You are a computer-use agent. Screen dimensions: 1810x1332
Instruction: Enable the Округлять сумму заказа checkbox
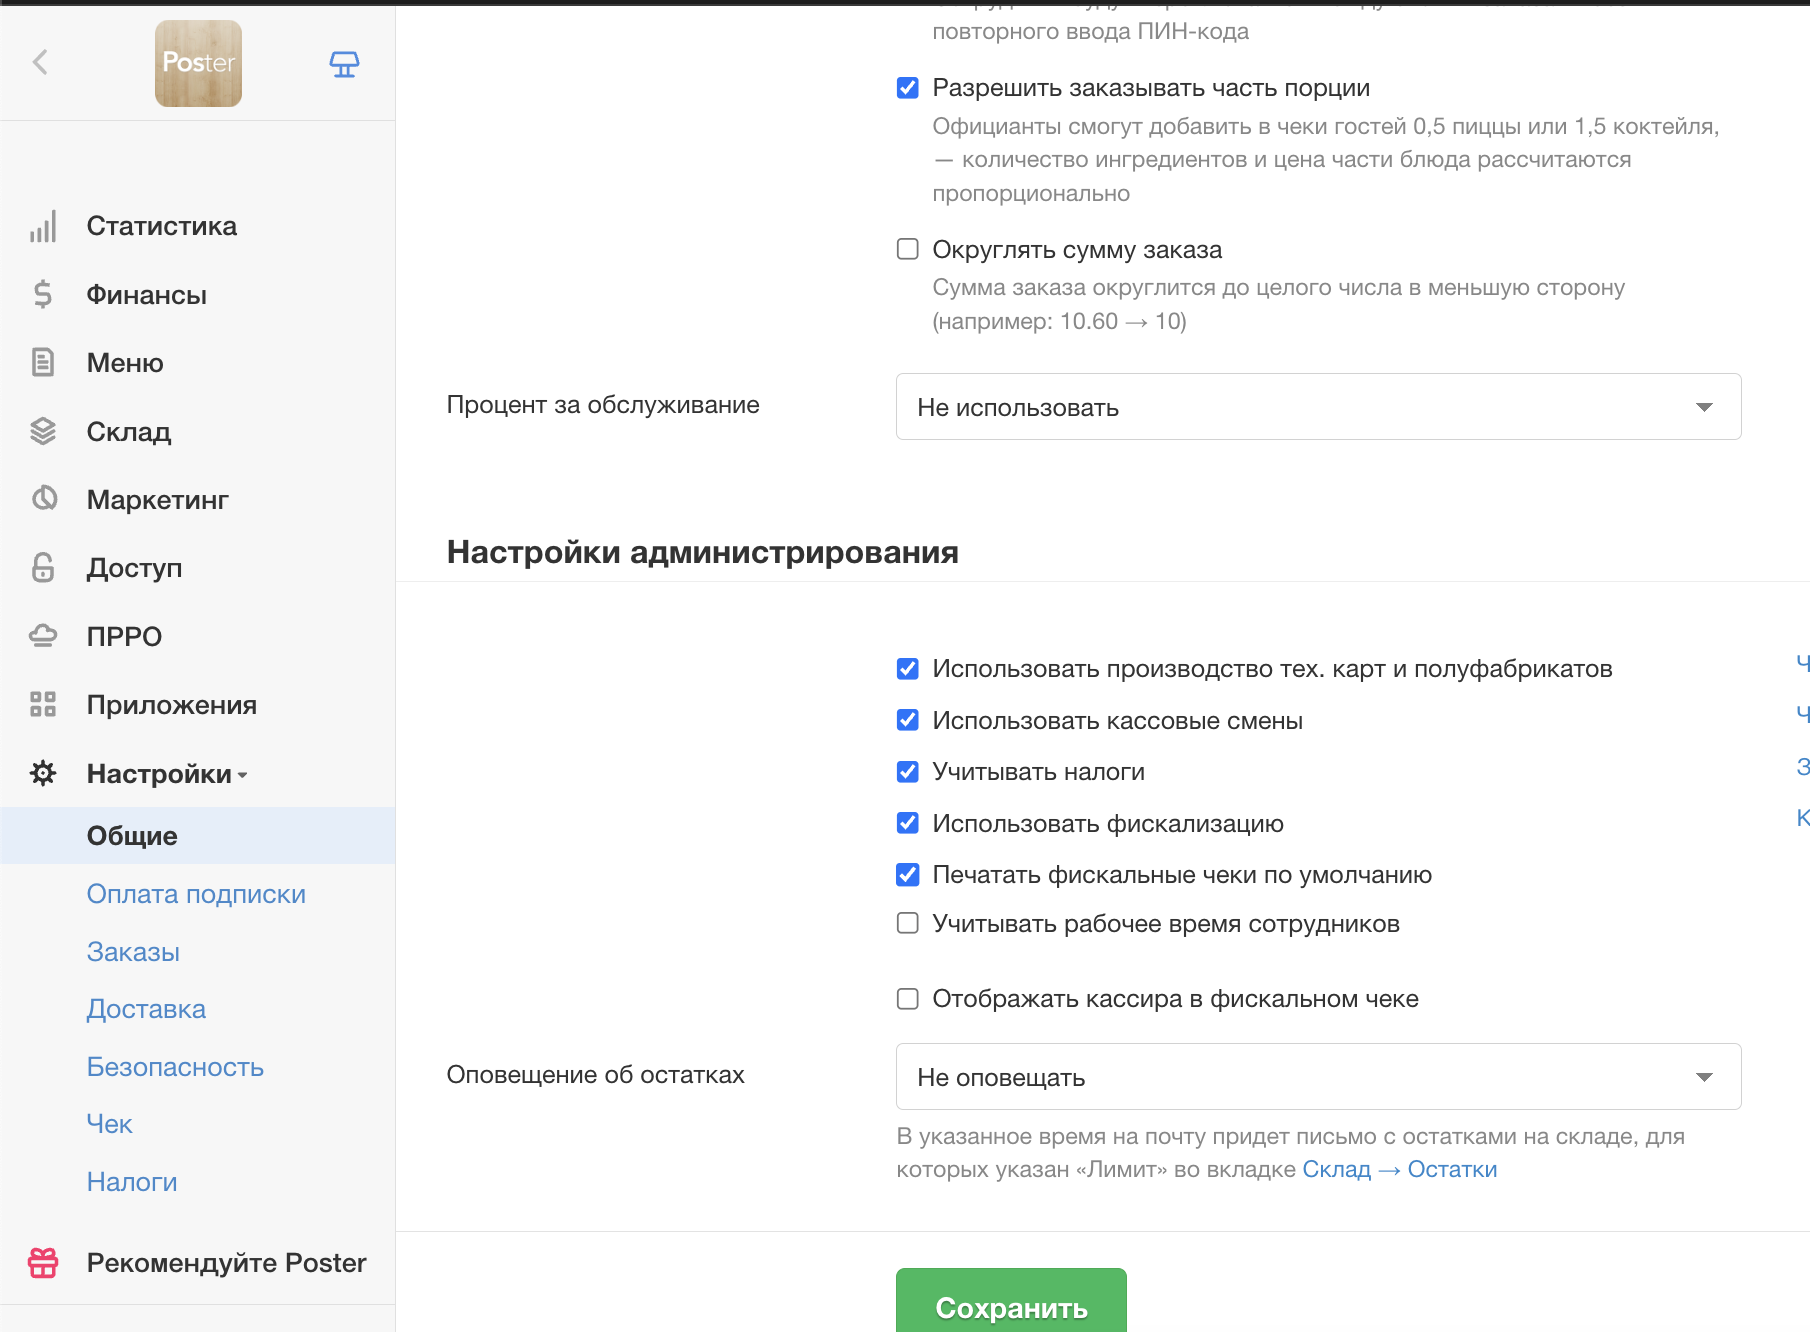click(908, 249)
